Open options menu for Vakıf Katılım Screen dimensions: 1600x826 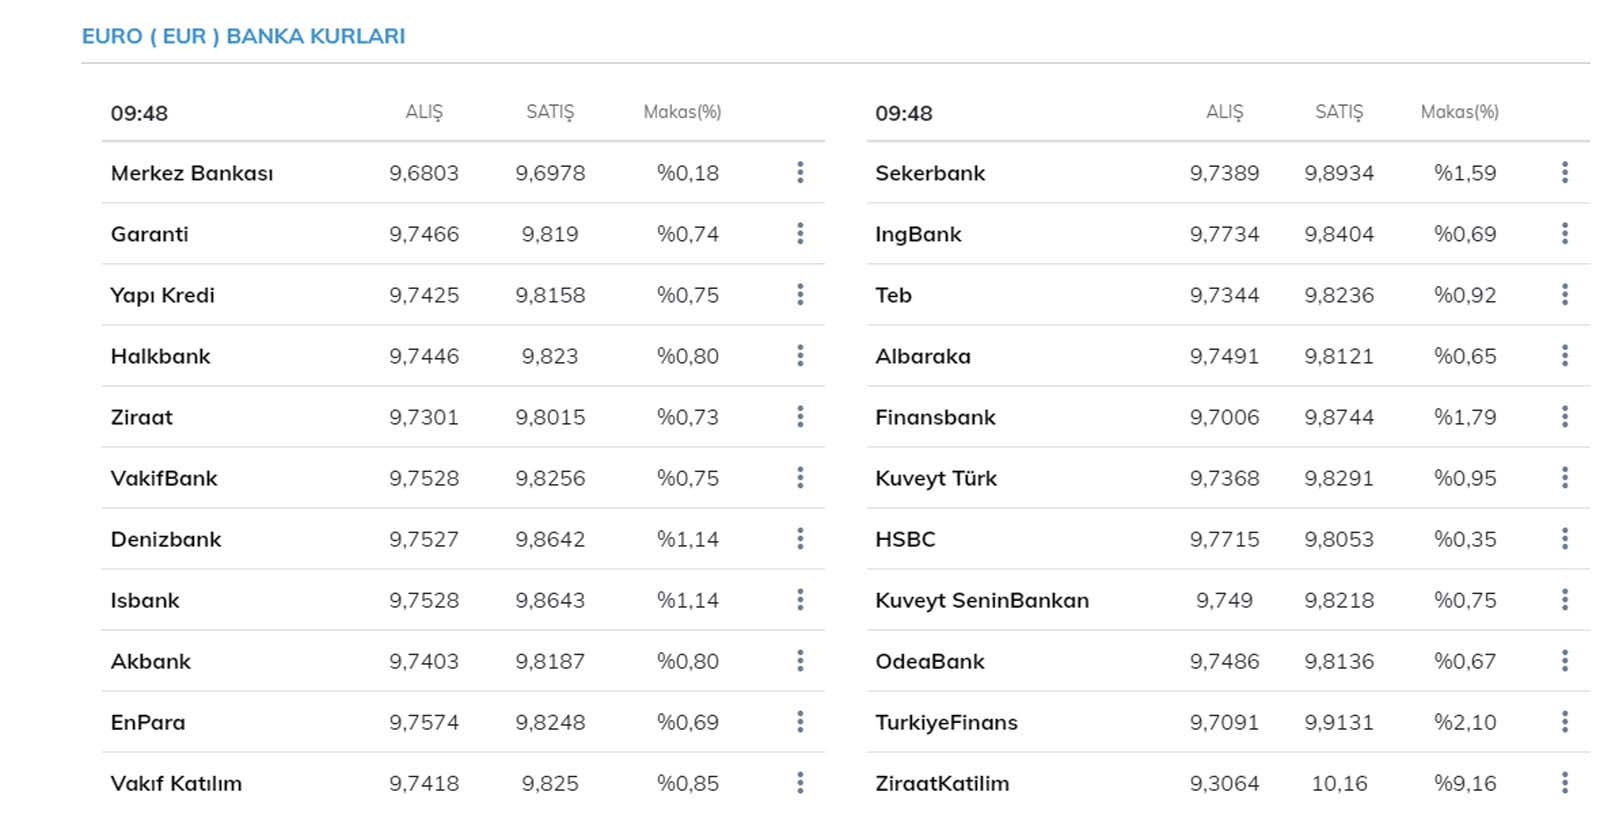(800, 783)
